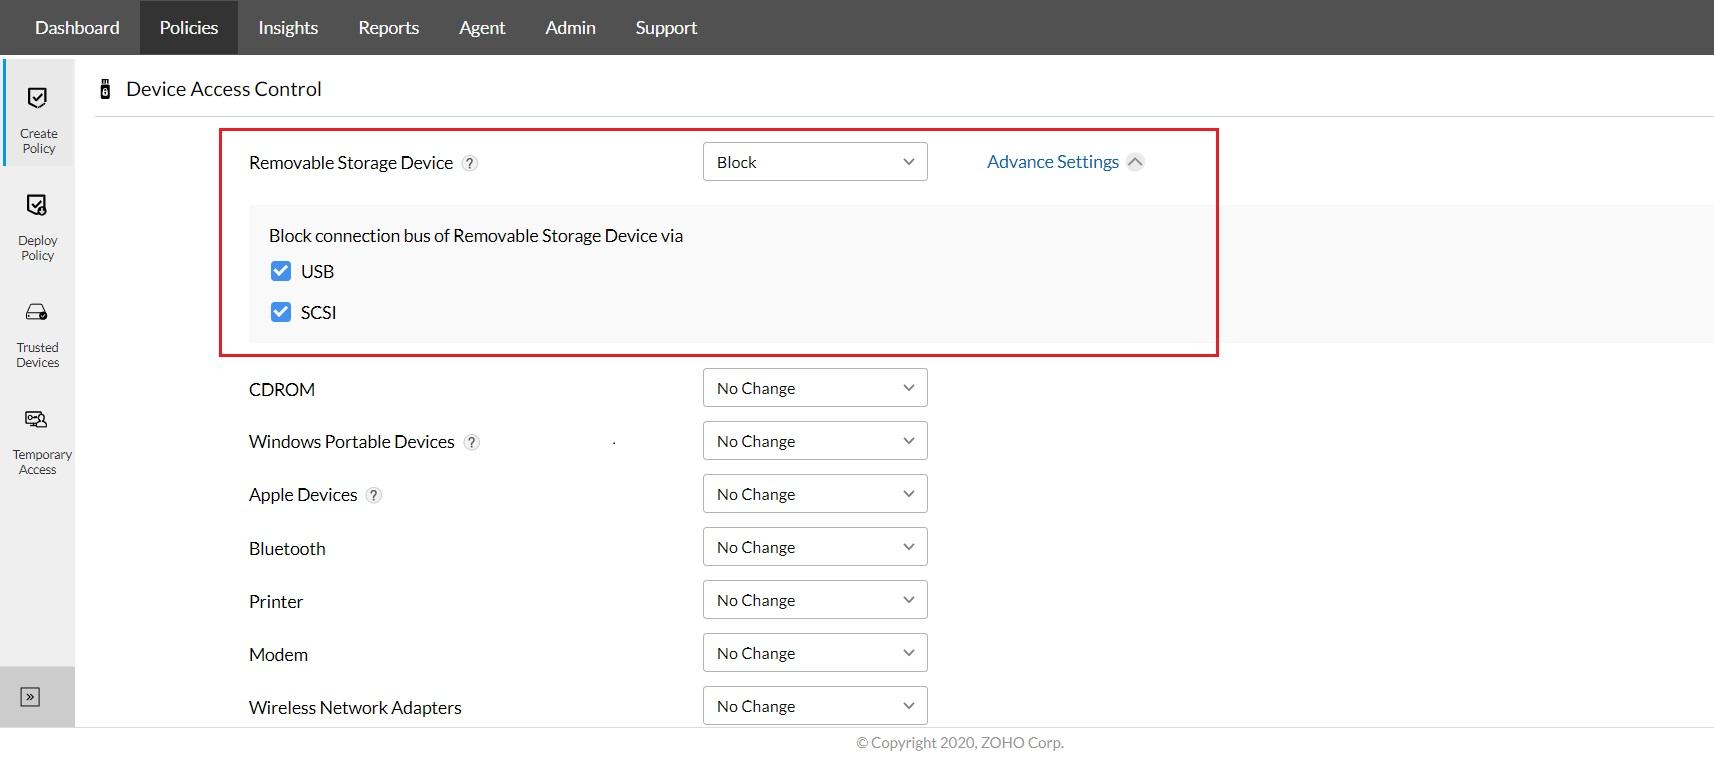The width and height of the screenshot is (1714, 761).
Task: Uncheck the USB checkbox
Action: pos(281,271)
